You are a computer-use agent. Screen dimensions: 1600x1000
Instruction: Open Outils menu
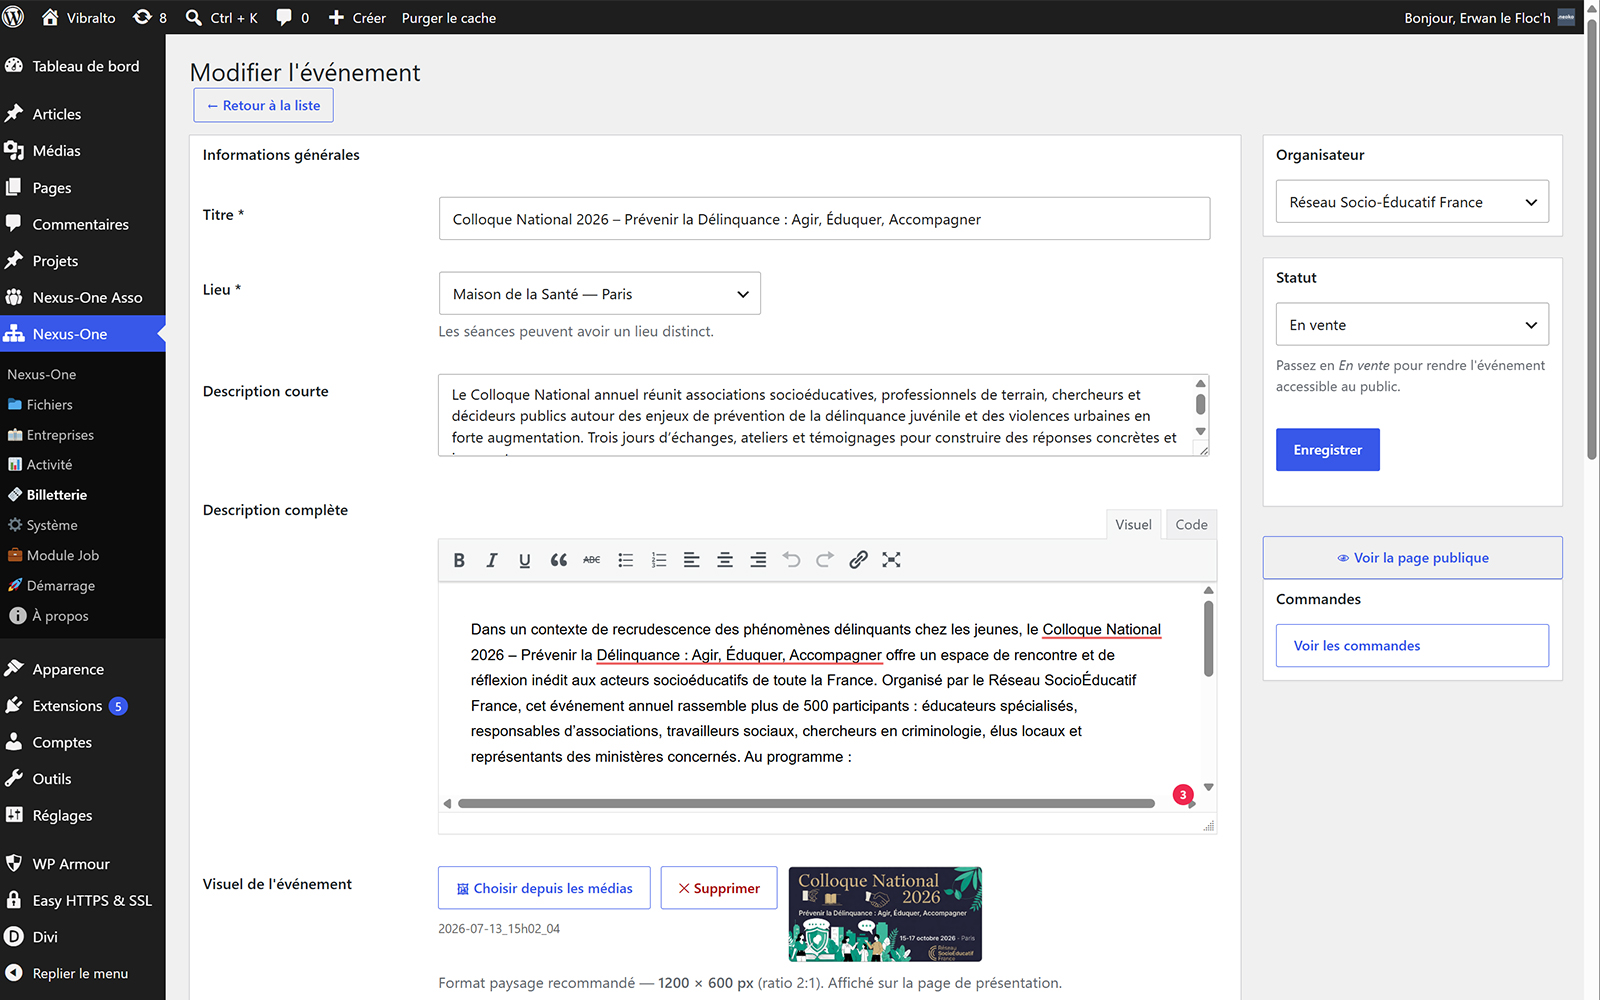(83, 779)
